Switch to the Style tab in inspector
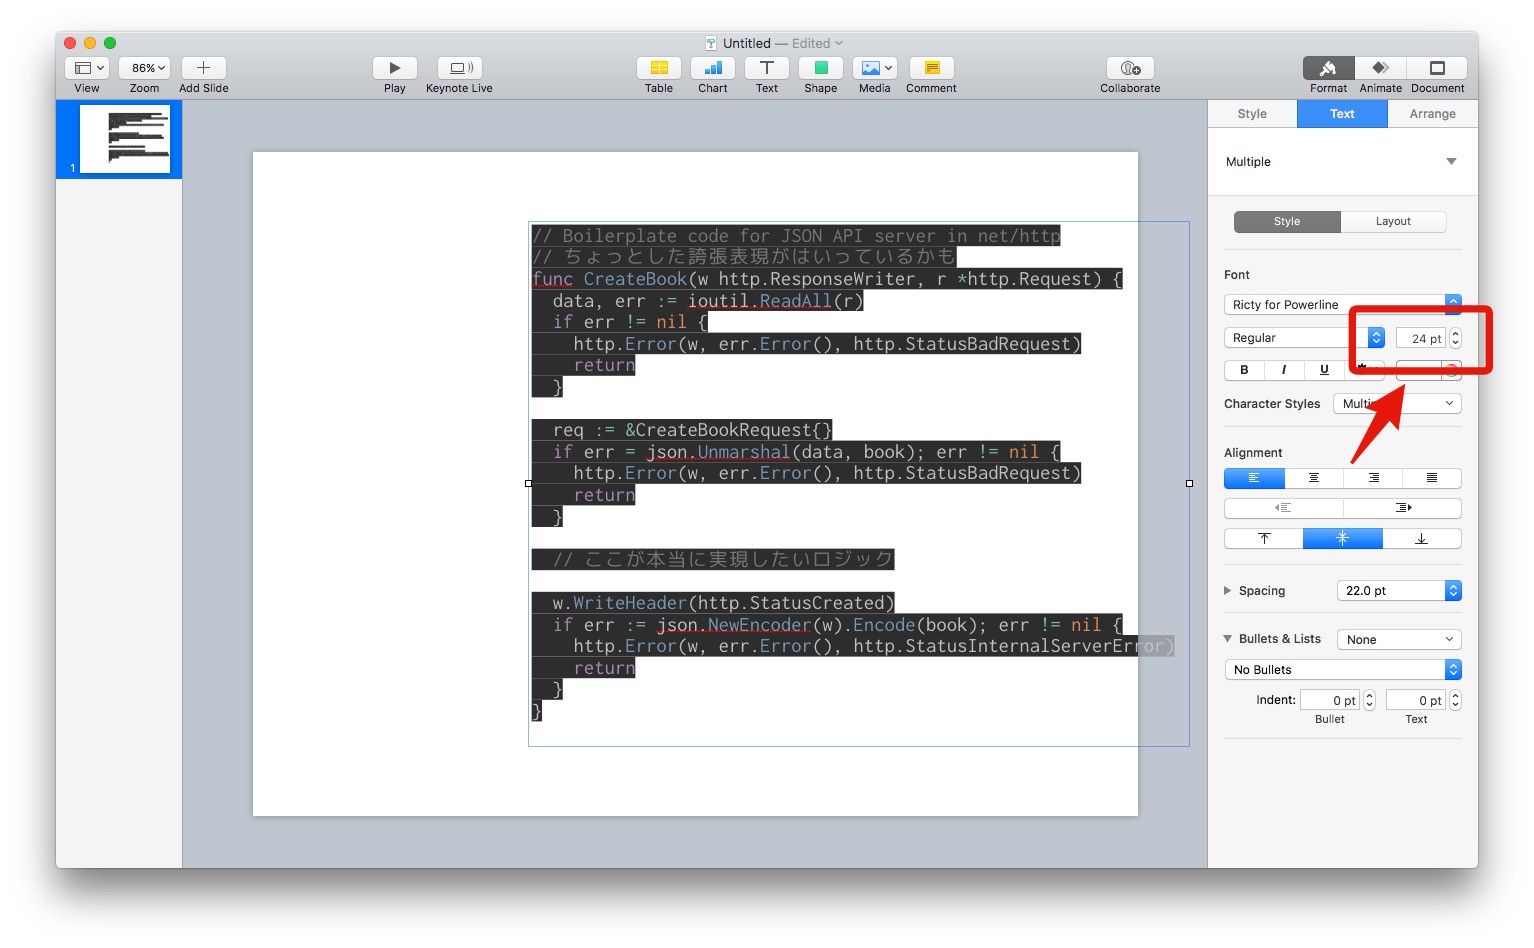Screen dimensions: 1534x948 click(x=1252, y=114)
